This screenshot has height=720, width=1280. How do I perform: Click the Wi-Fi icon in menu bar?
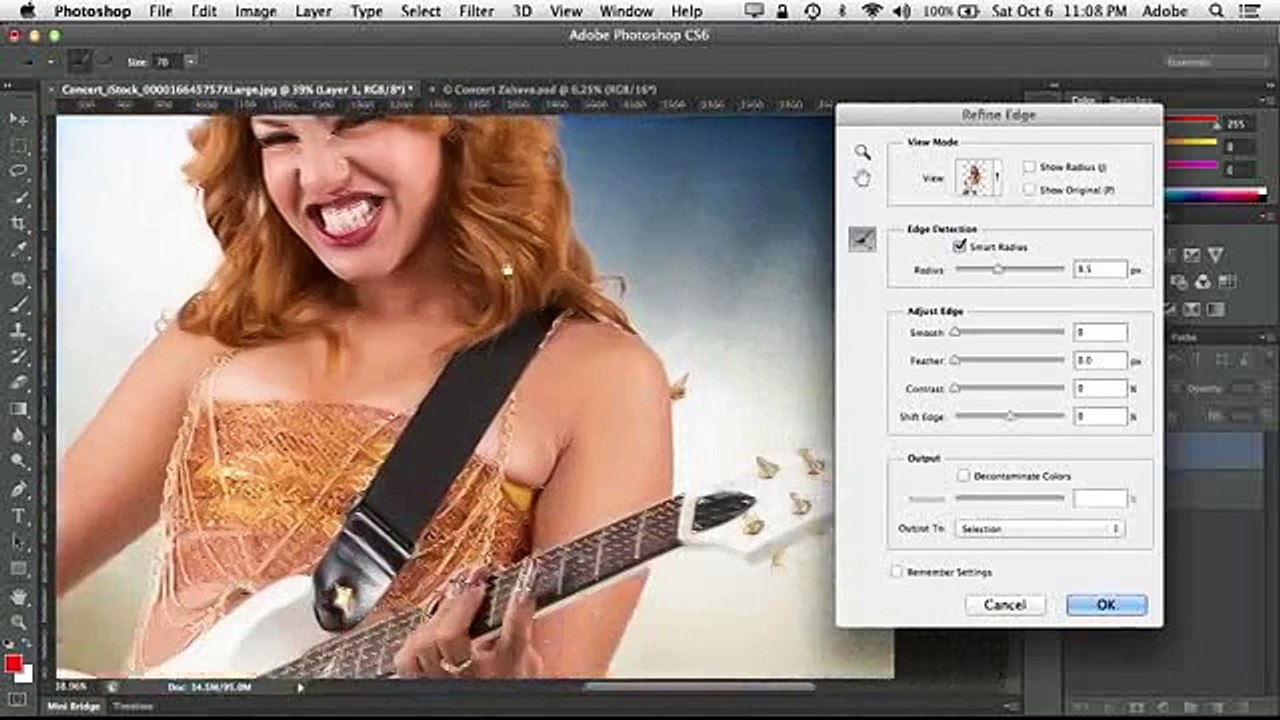[872, 11]
